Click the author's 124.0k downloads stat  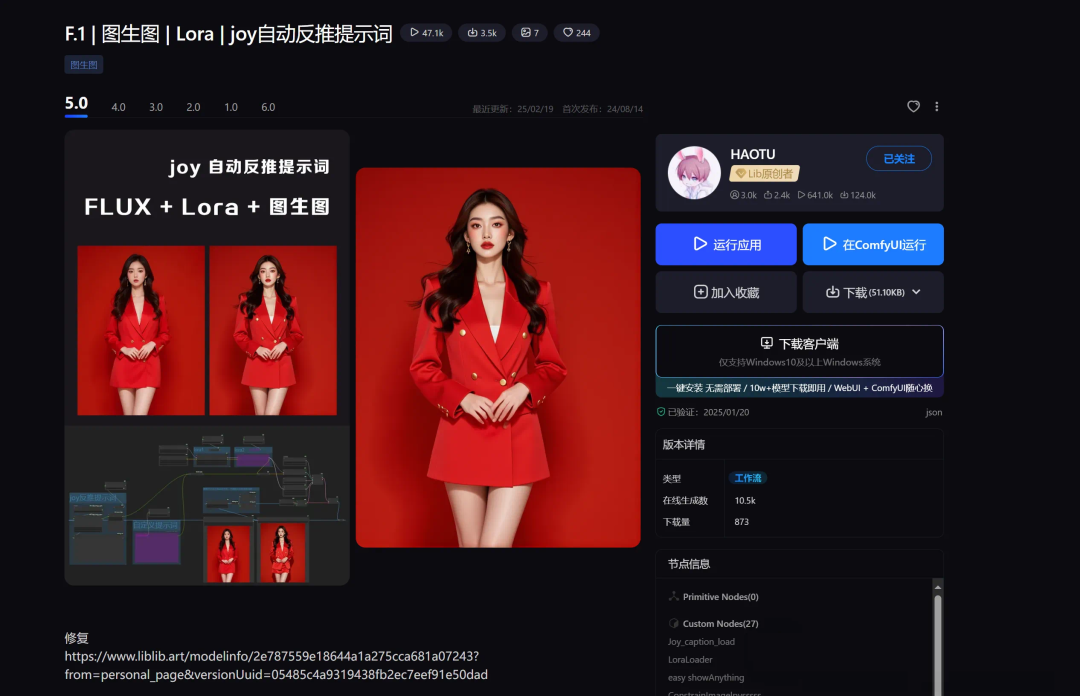(x=858, y=195)
